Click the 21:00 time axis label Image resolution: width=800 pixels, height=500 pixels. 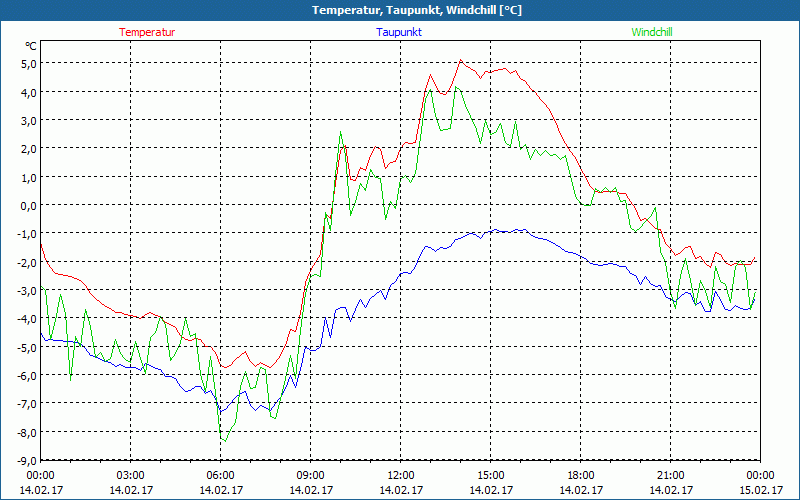670,475
